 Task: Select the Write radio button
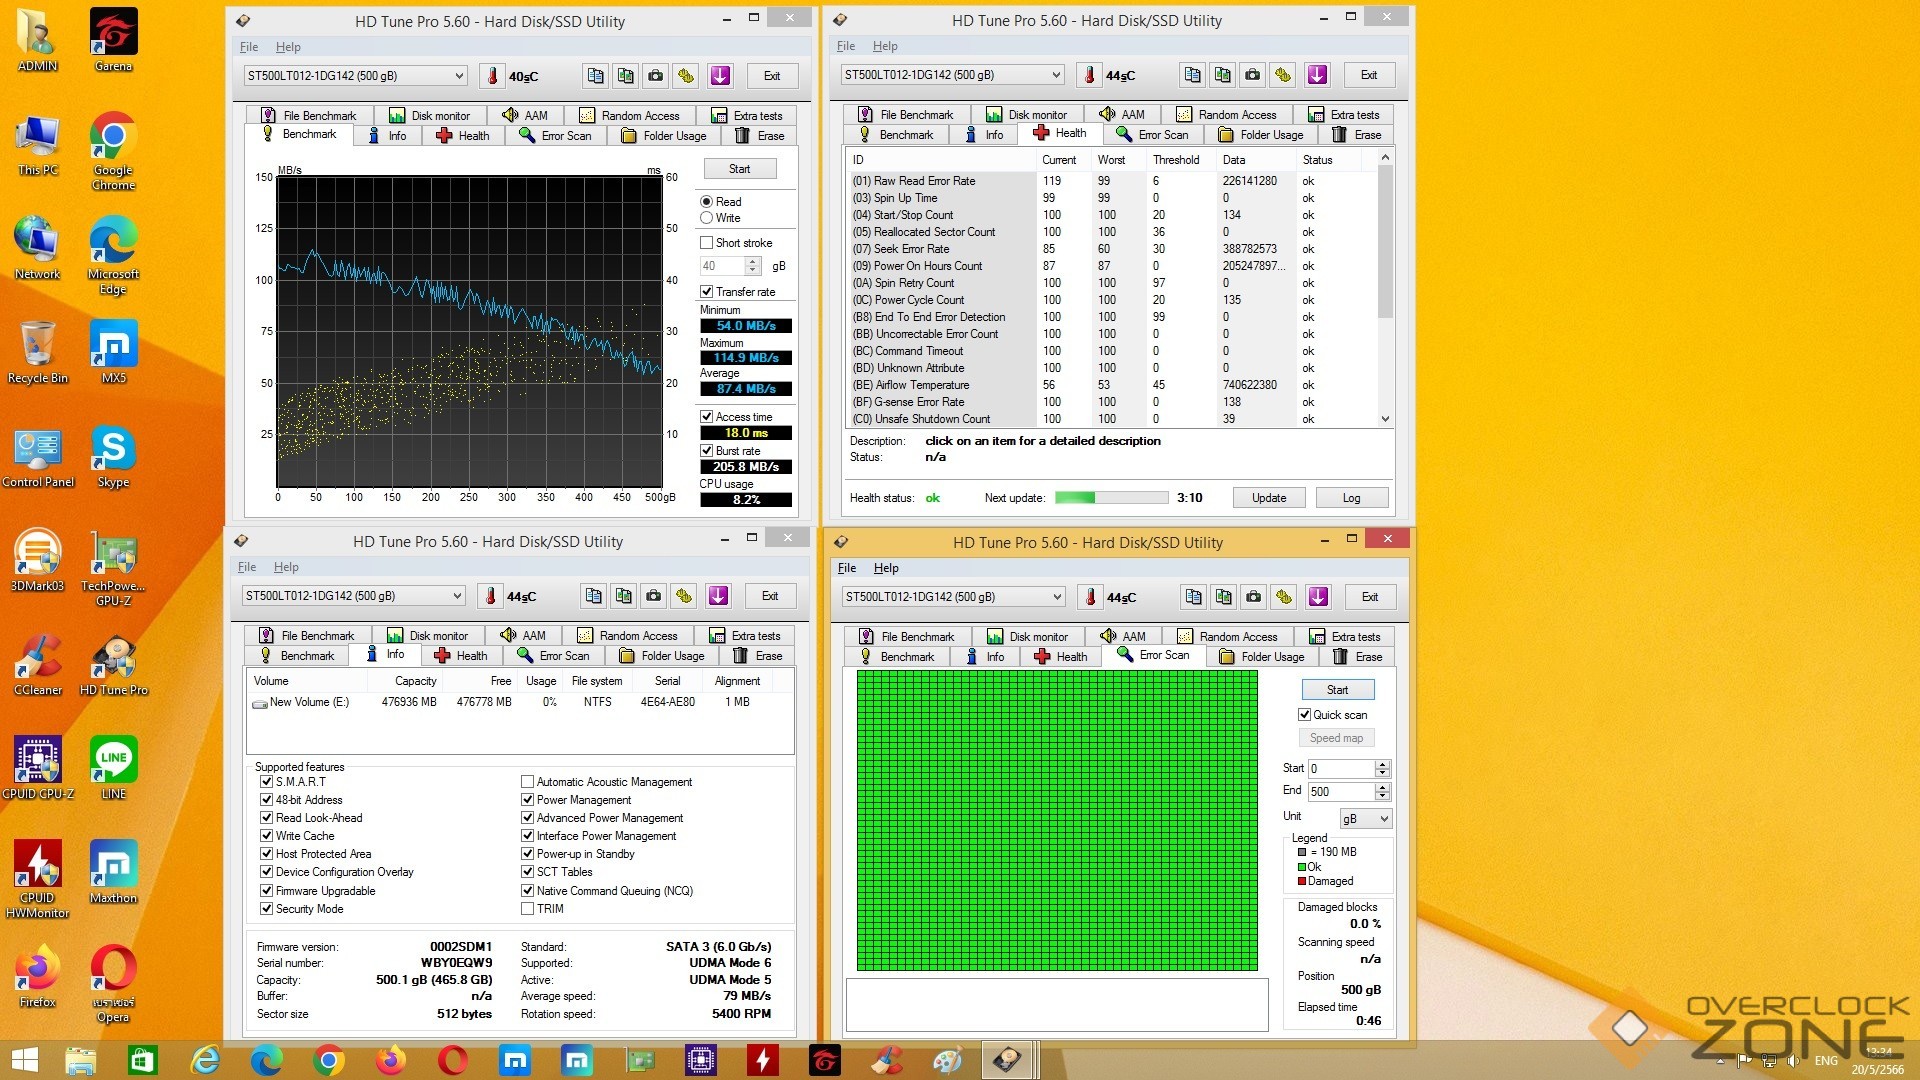click(707, 218)
